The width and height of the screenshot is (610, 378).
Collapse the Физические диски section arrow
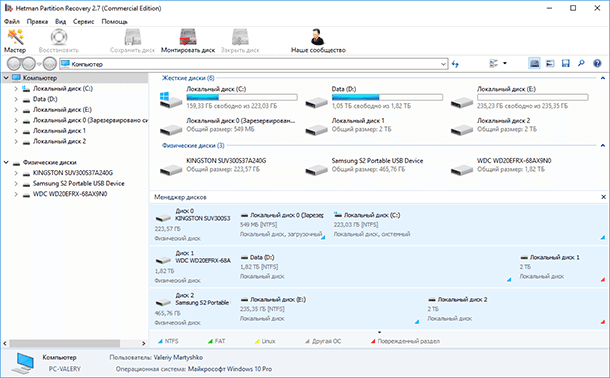(x=603, y=145)
